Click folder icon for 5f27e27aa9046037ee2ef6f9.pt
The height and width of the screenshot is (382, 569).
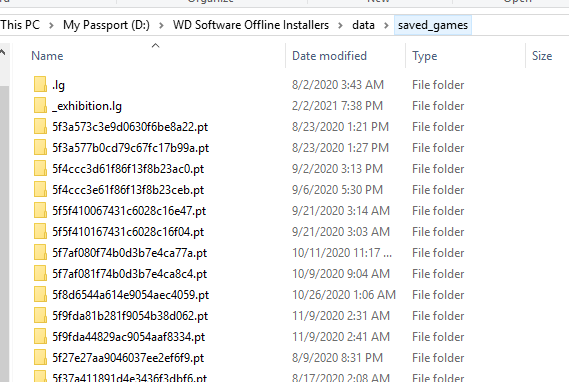pos(40,358)
